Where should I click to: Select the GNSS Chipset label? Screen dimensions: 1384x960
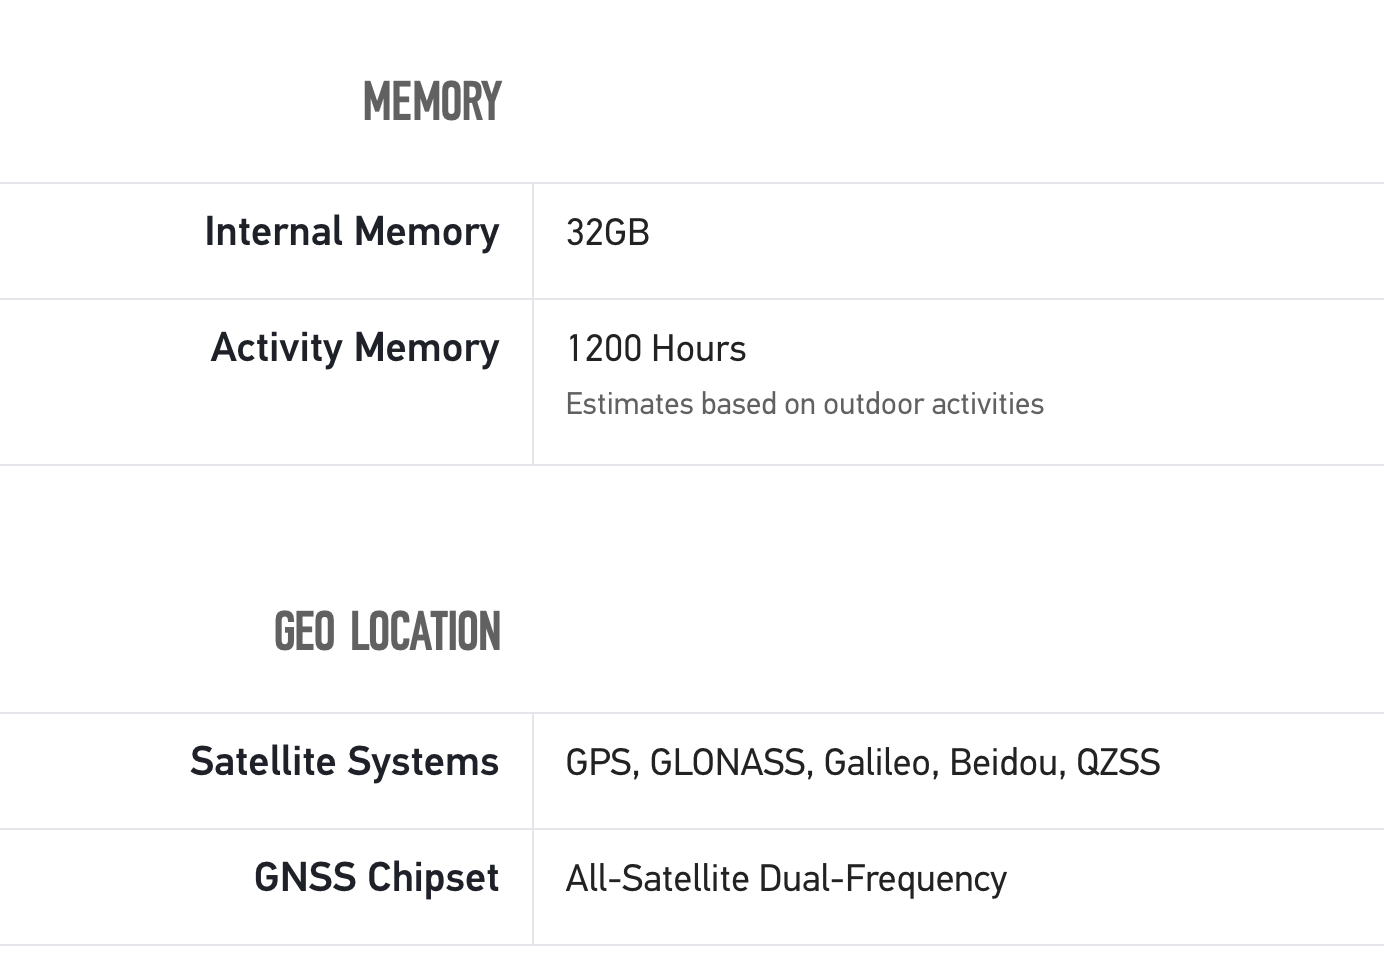point(376,878)
